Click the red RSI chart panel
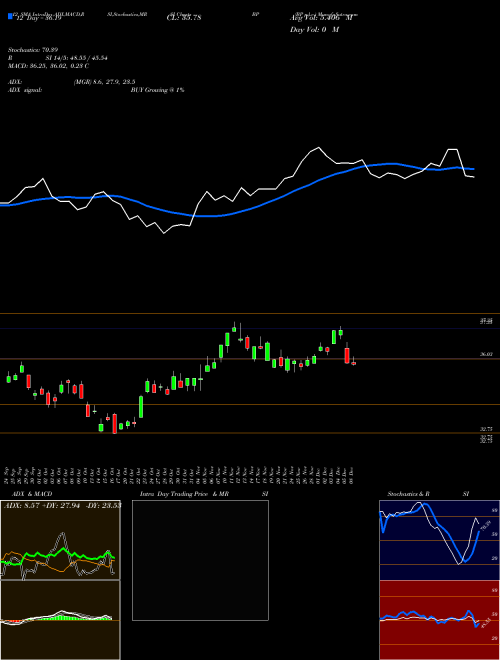Viewport: 500px width, 660px height. pos(439,620)
